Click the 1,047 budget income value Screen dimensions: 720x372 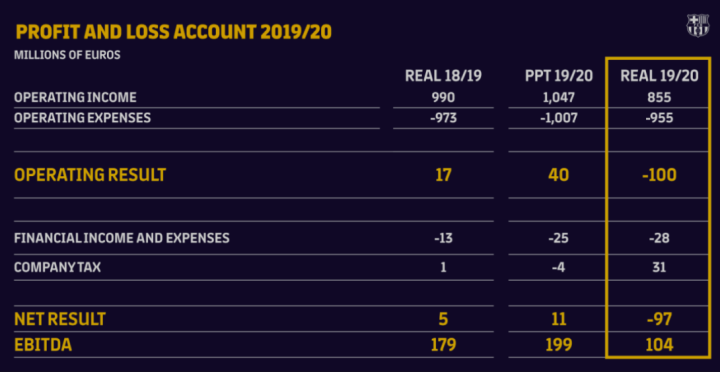[x=559, y=97]
